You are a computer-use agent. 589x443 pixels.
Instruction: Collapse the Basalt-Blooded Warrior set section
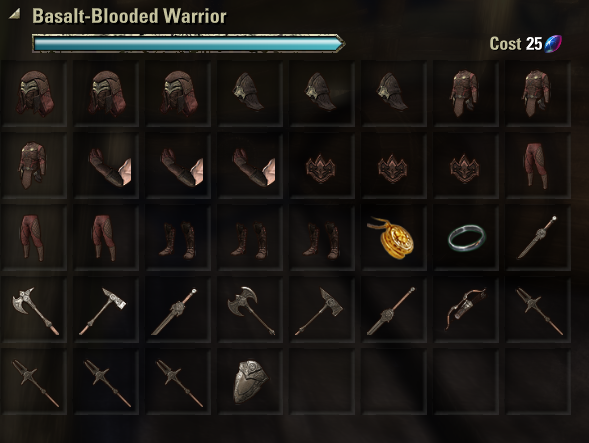14,15
